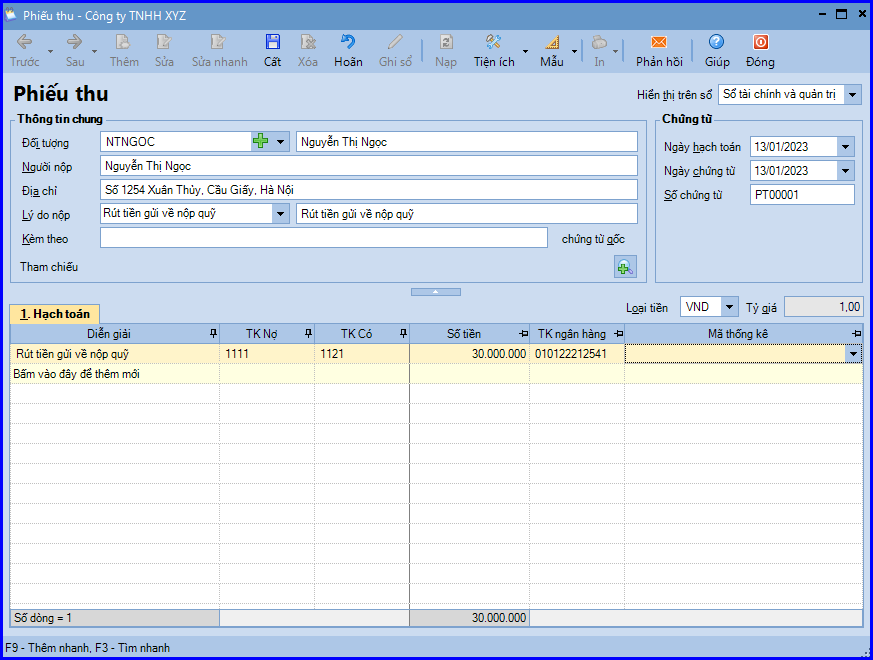This screenshot has height=660, width=873.
Task: Click the Tỷ giá field
Action: click(823, 307)
